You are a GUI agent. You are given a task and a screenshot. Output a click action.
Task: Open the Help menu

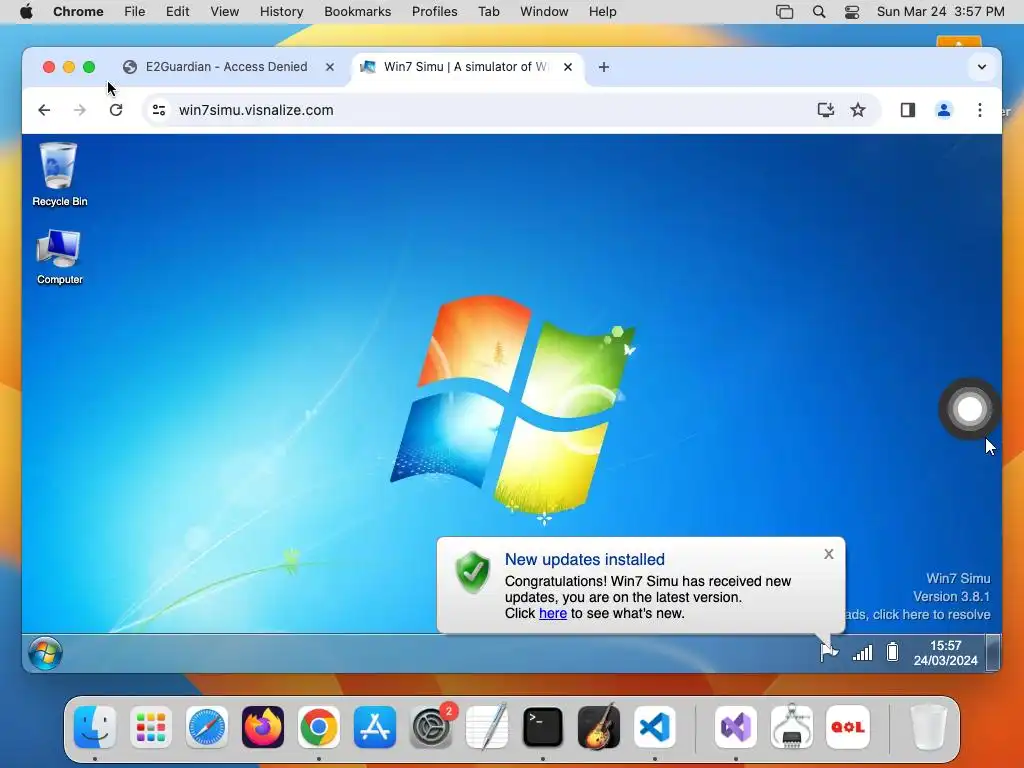tap(602, 12)
